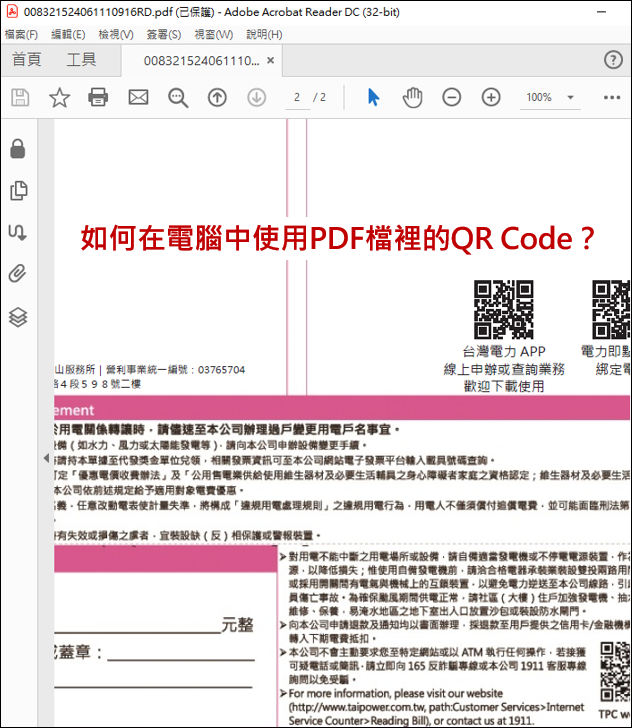This screenshot has width=632, height=728.
Task: Open the more tools ellipsis menu
Action: [612, 98]
